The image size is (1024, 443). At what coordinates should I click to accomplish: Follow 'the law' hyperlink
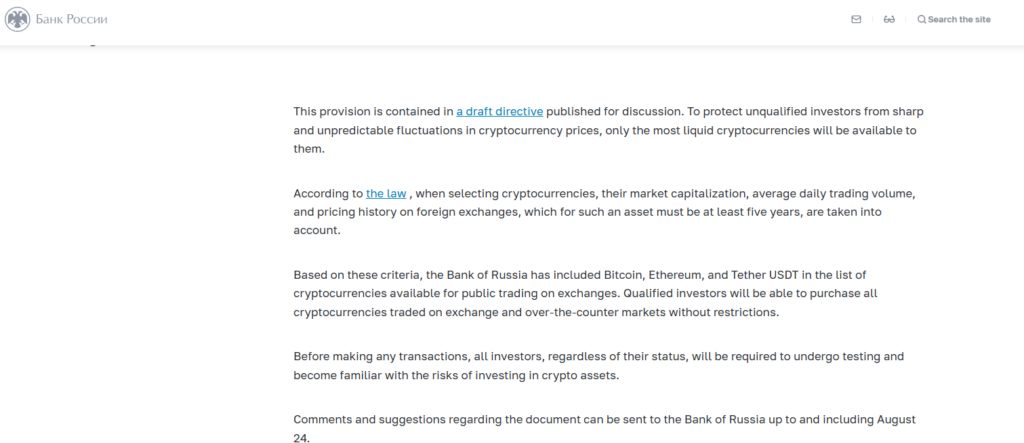(386, 194)
